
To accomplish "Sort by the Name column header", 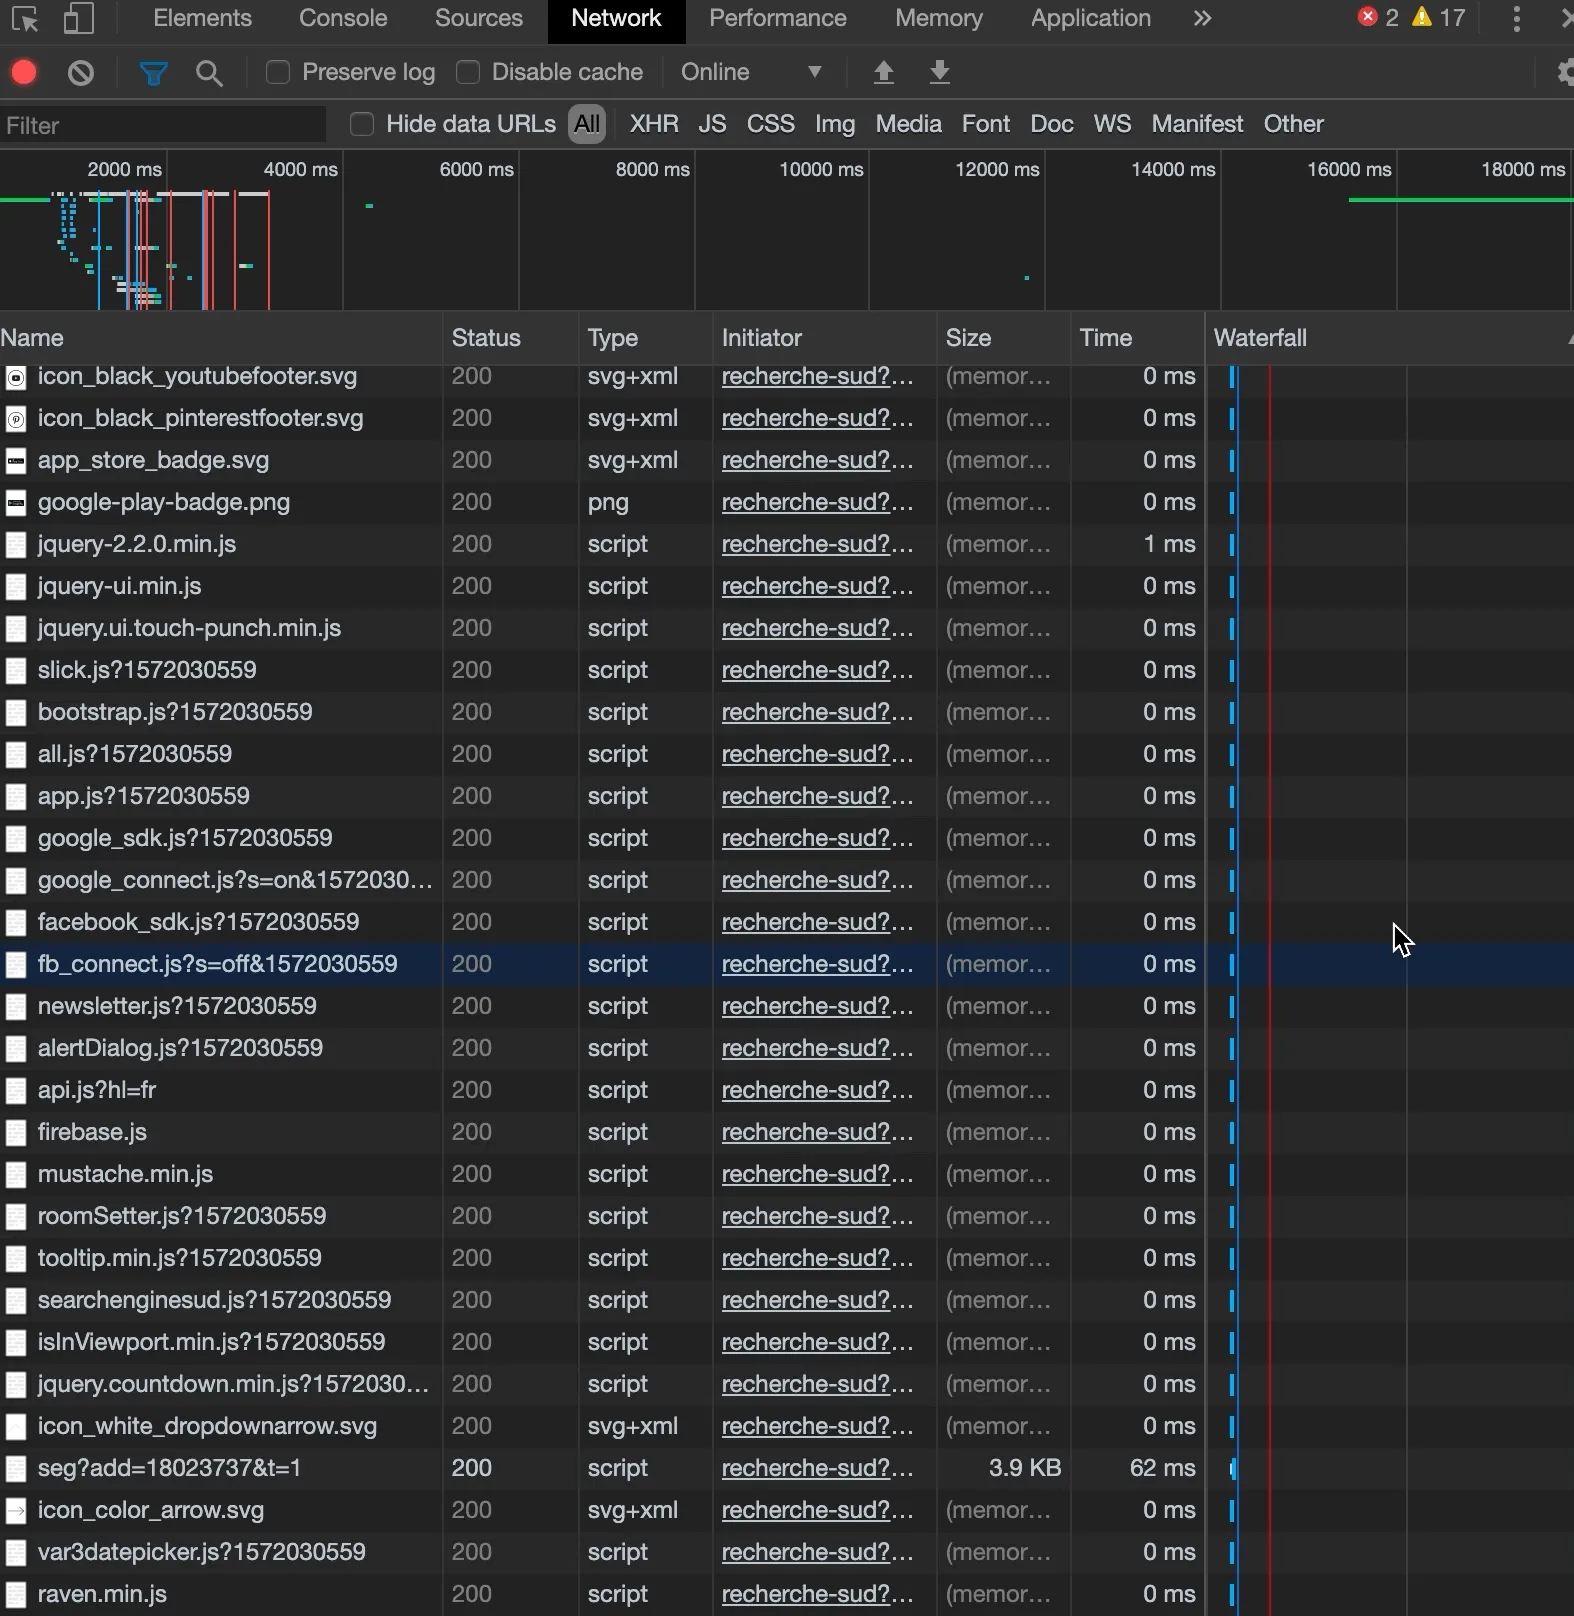I will point(220,338).
